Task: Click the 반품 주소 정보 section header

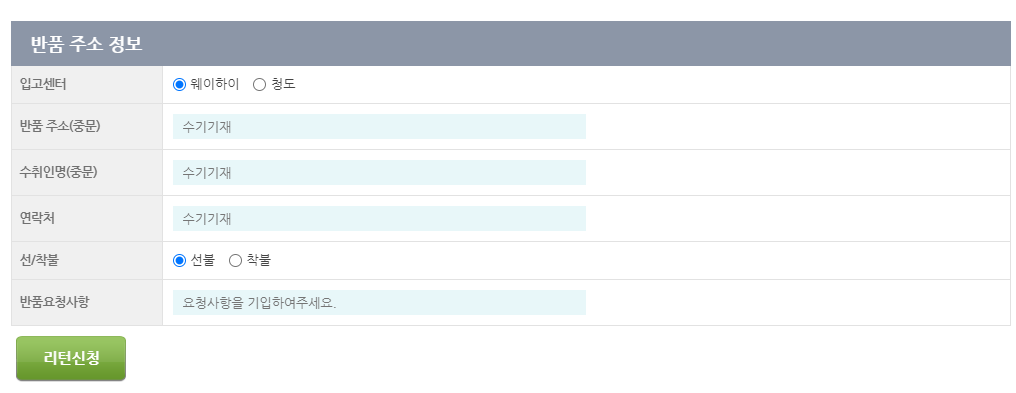Action: click(x=511, y=44)
